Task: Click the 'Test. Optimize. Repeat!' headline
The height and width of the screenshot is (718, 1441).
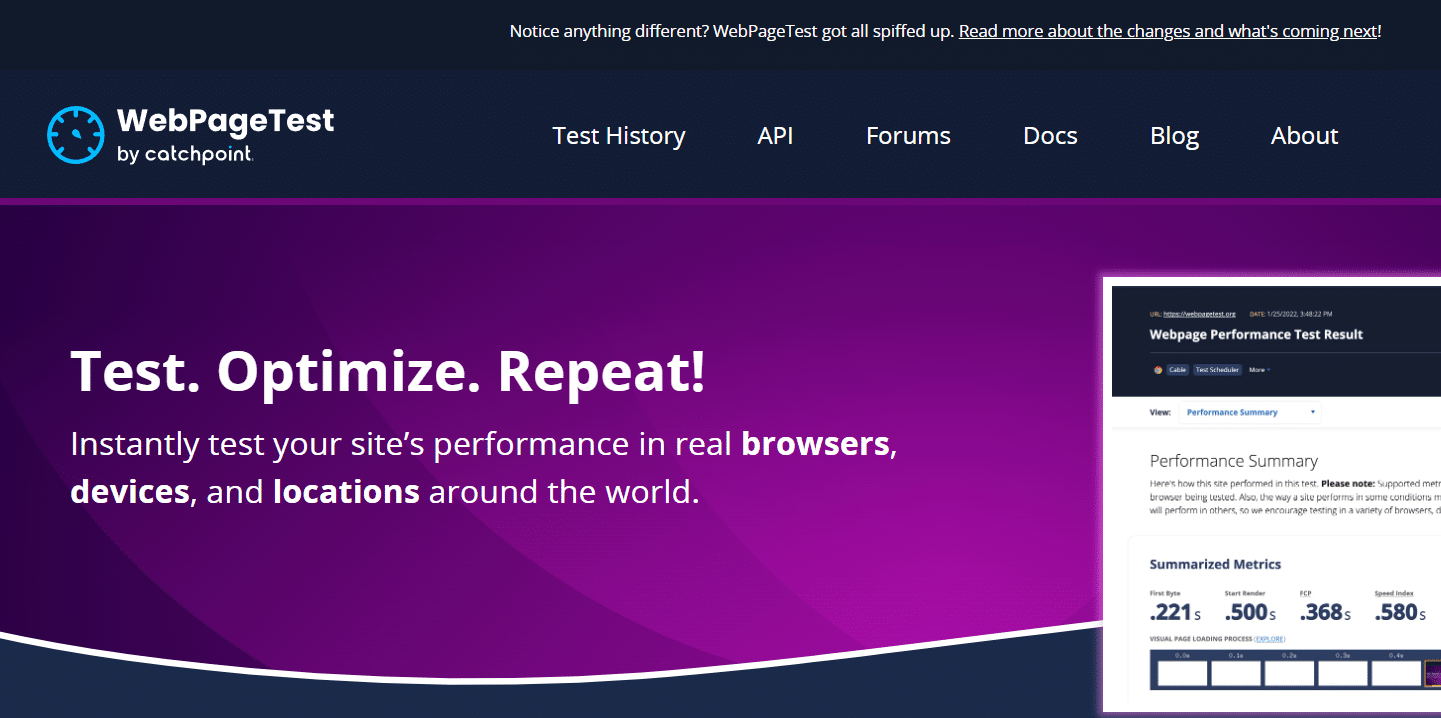Action: [388, 371]
